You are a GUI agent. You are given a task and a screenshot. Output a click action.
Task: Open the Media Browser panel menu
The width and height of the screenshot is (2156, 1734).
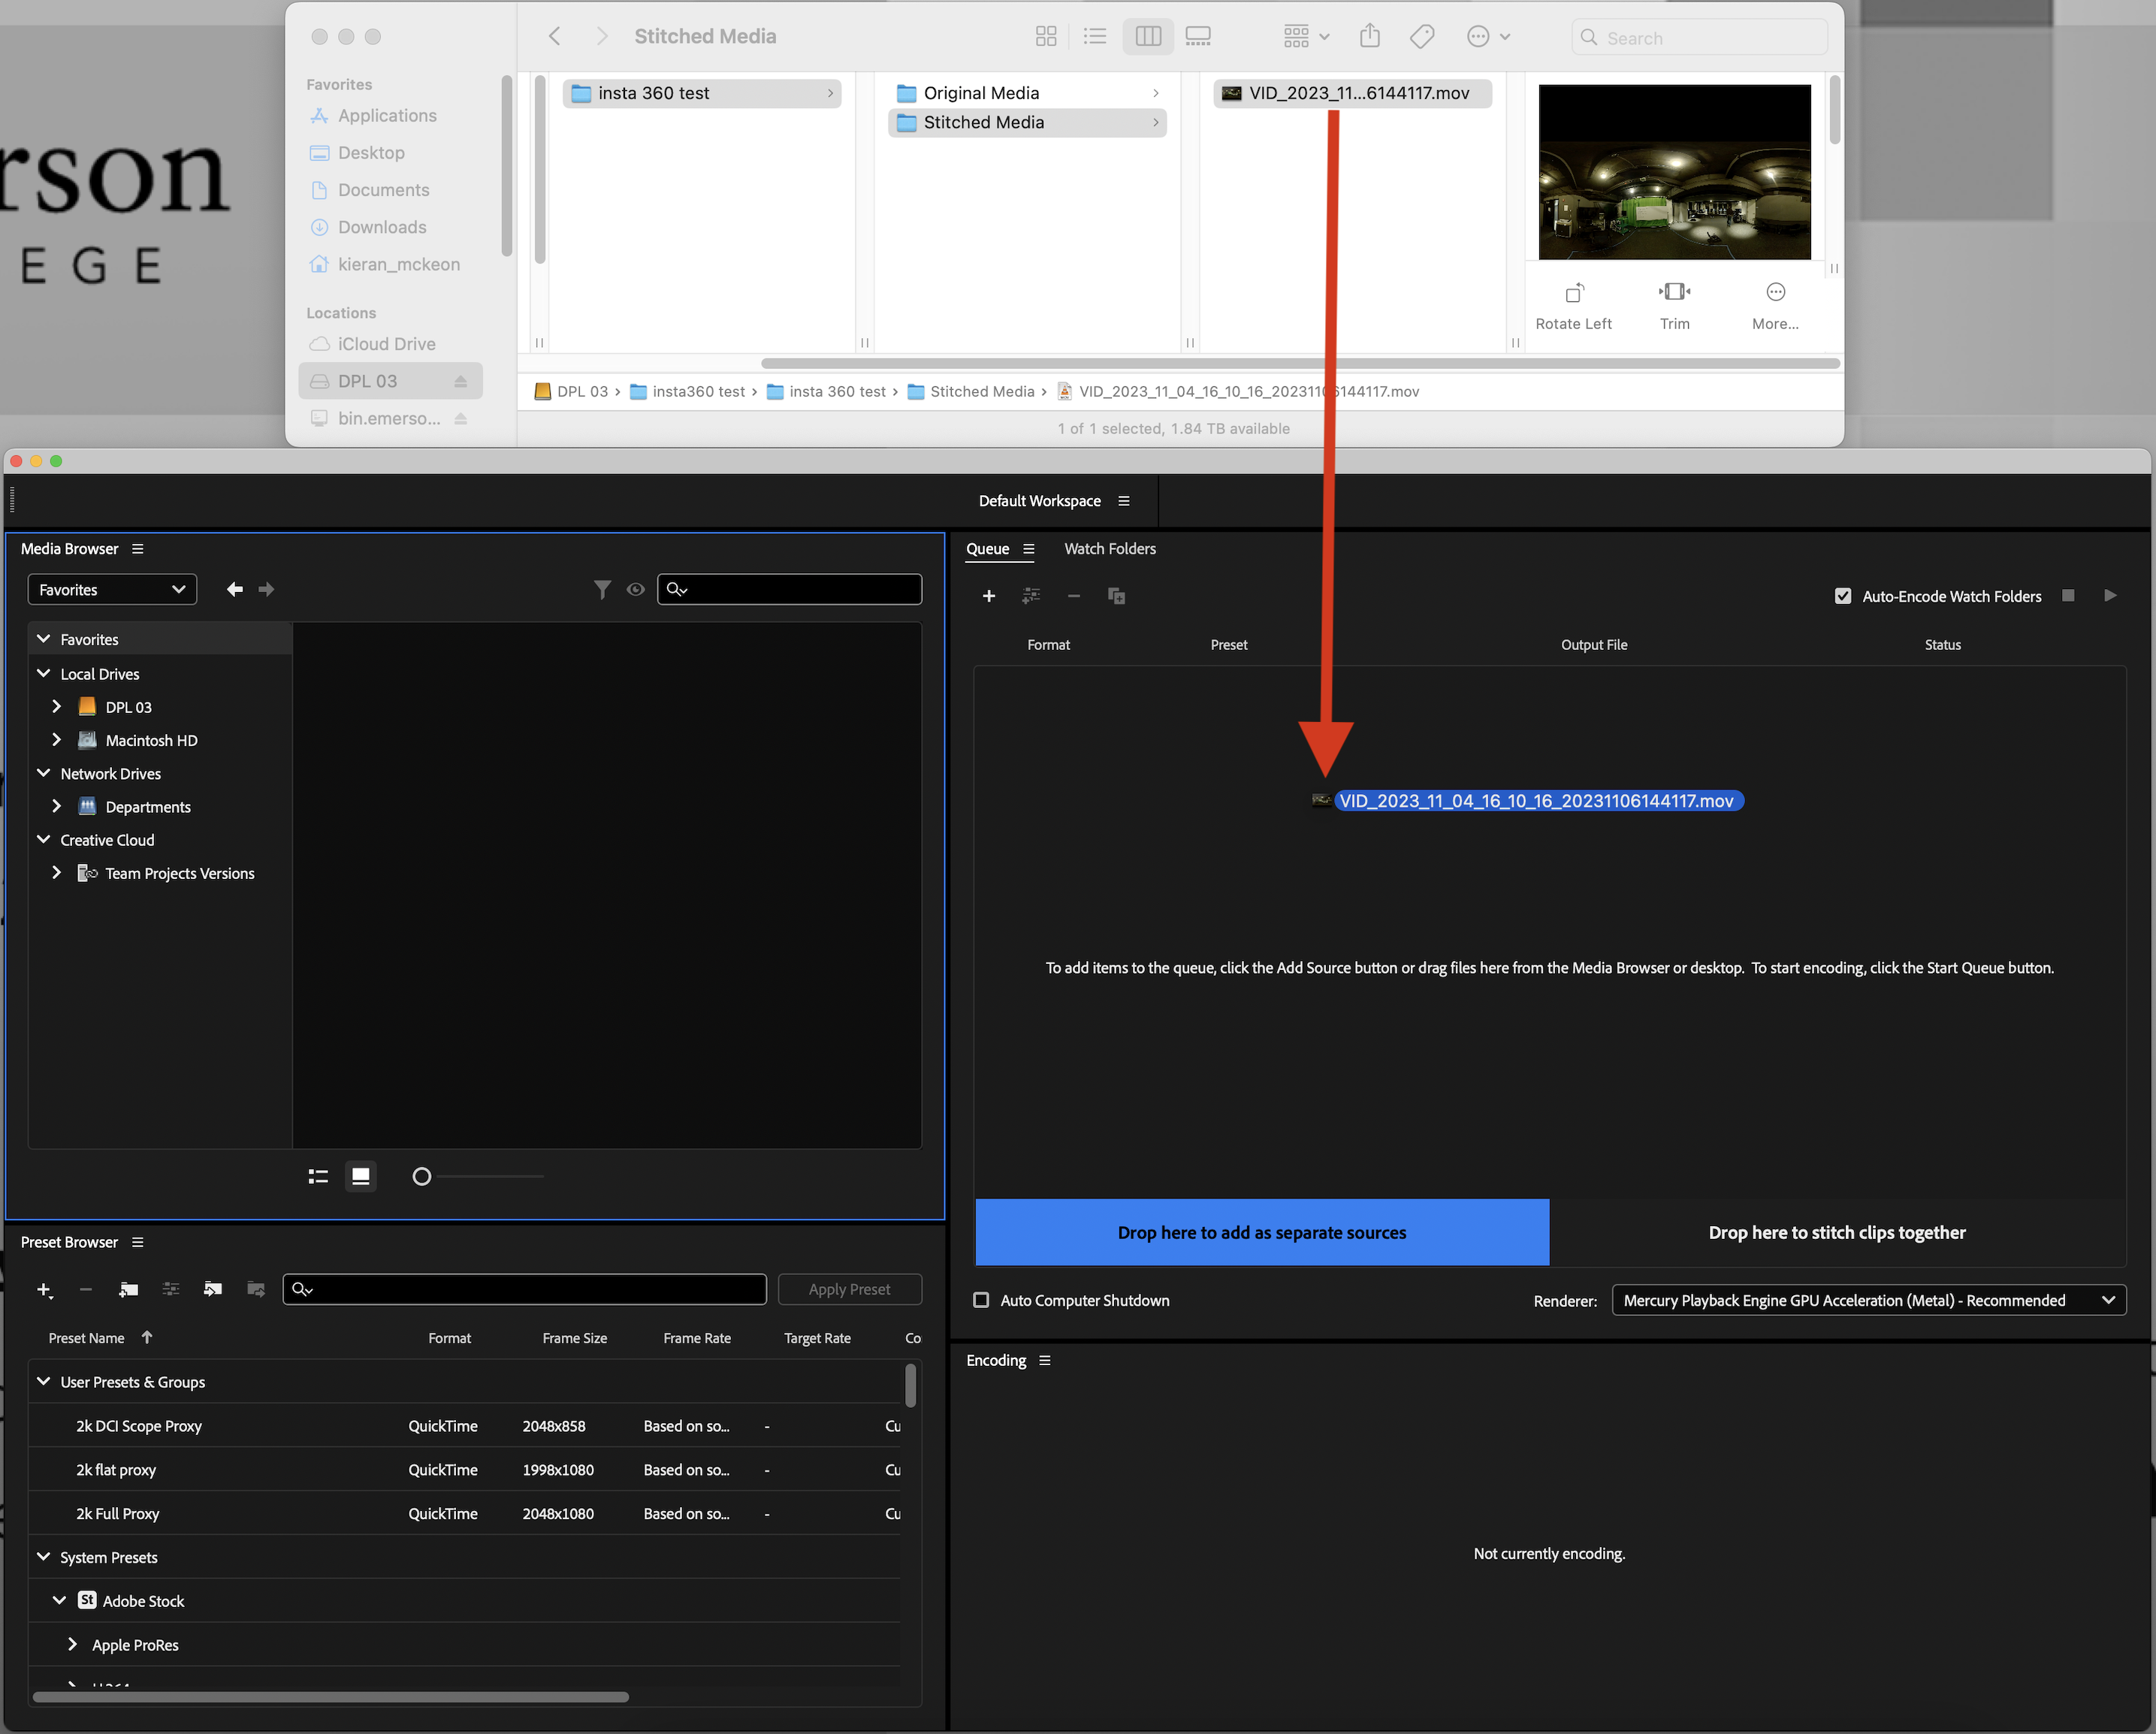click(138, 549)
